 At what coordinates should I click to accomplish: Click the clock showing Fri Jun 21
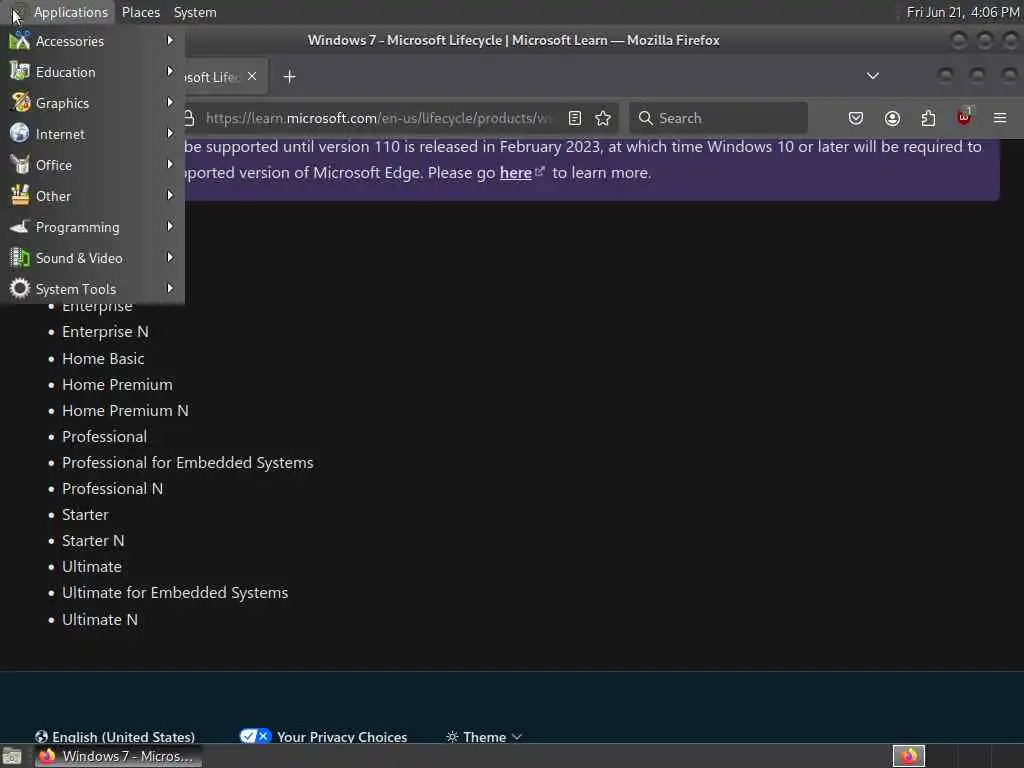pos(963,12)
